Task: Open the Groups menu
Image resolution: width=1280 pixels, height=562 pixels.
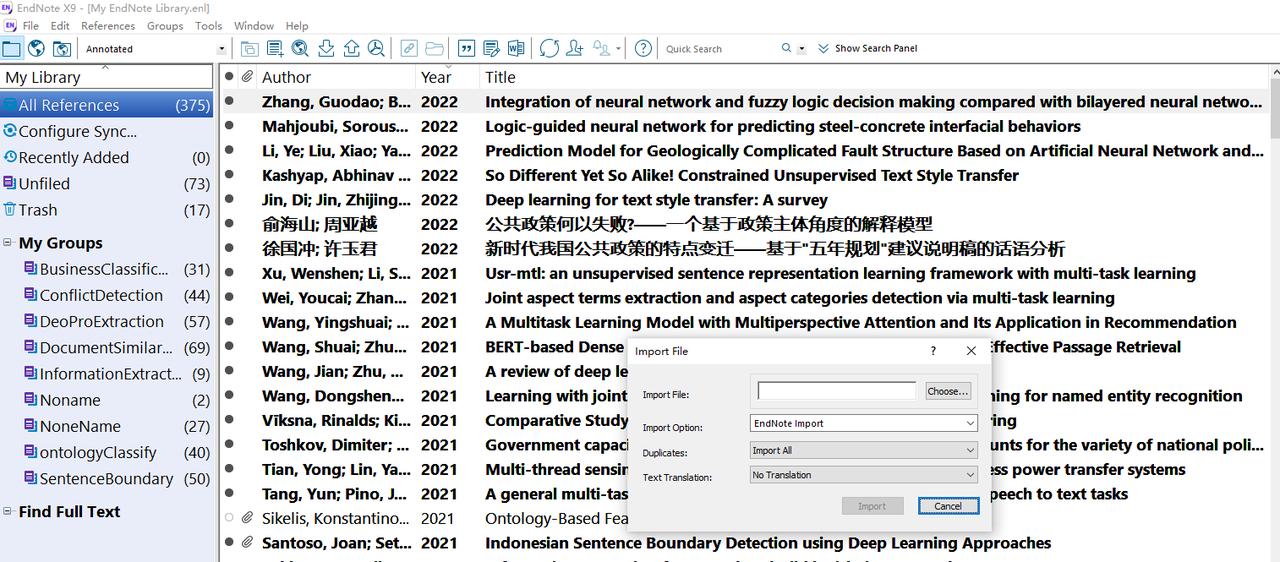Action: pos(165,26)
